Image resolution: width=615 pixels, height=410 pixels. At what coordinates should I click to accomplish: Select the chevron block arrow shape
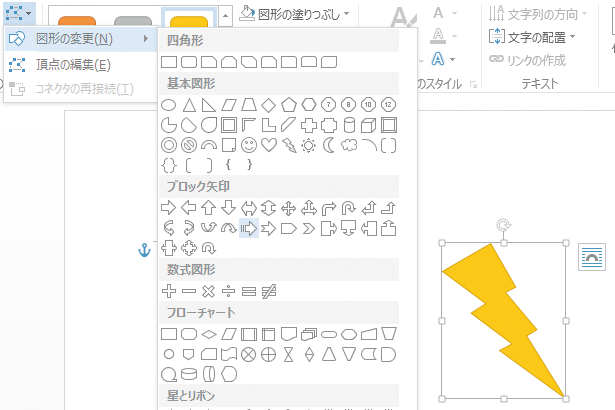point(309,228)
